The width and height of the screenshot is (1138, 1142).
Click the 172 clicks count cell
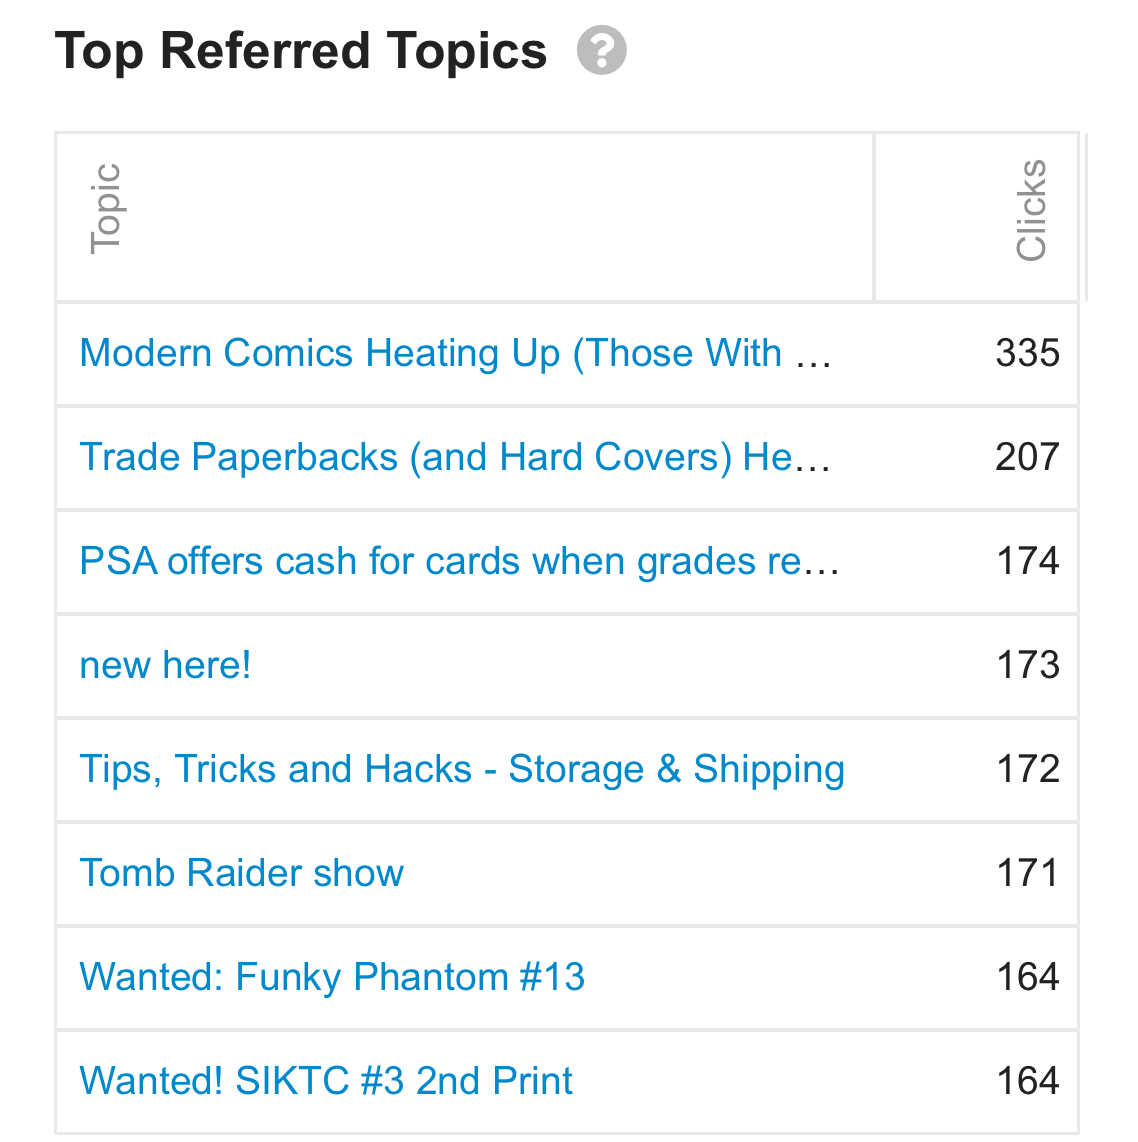pyautogui.click(x=1027, y=769)
